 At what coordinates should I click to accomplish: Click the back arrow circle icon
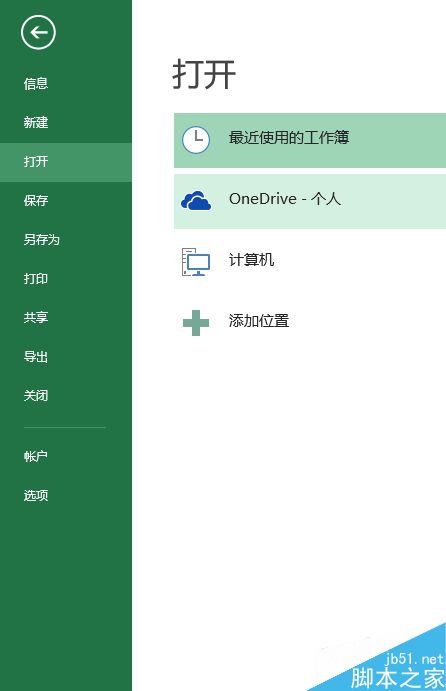[x=38, y=32]
